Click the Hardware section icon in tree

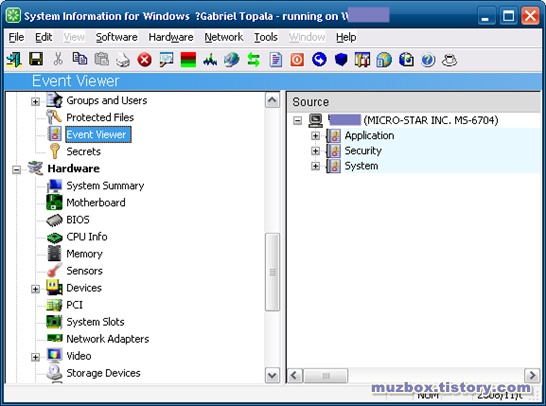[x=35, y=169]
